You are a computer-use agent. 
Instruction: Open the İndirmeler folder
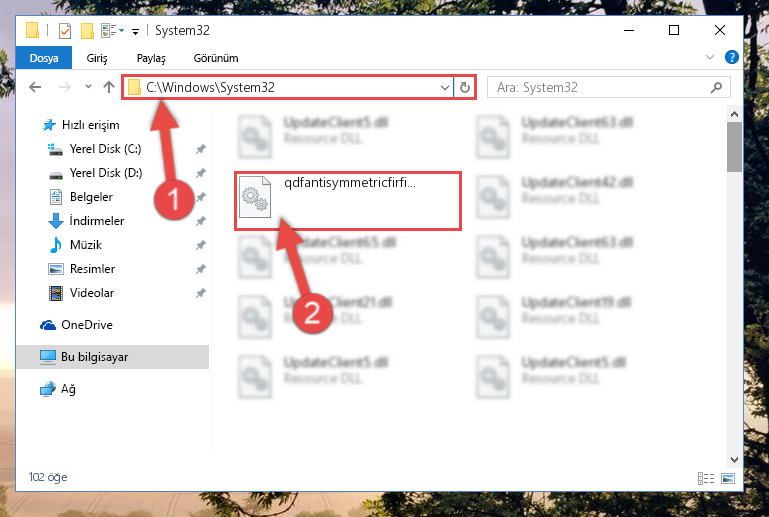click(86, 221)
